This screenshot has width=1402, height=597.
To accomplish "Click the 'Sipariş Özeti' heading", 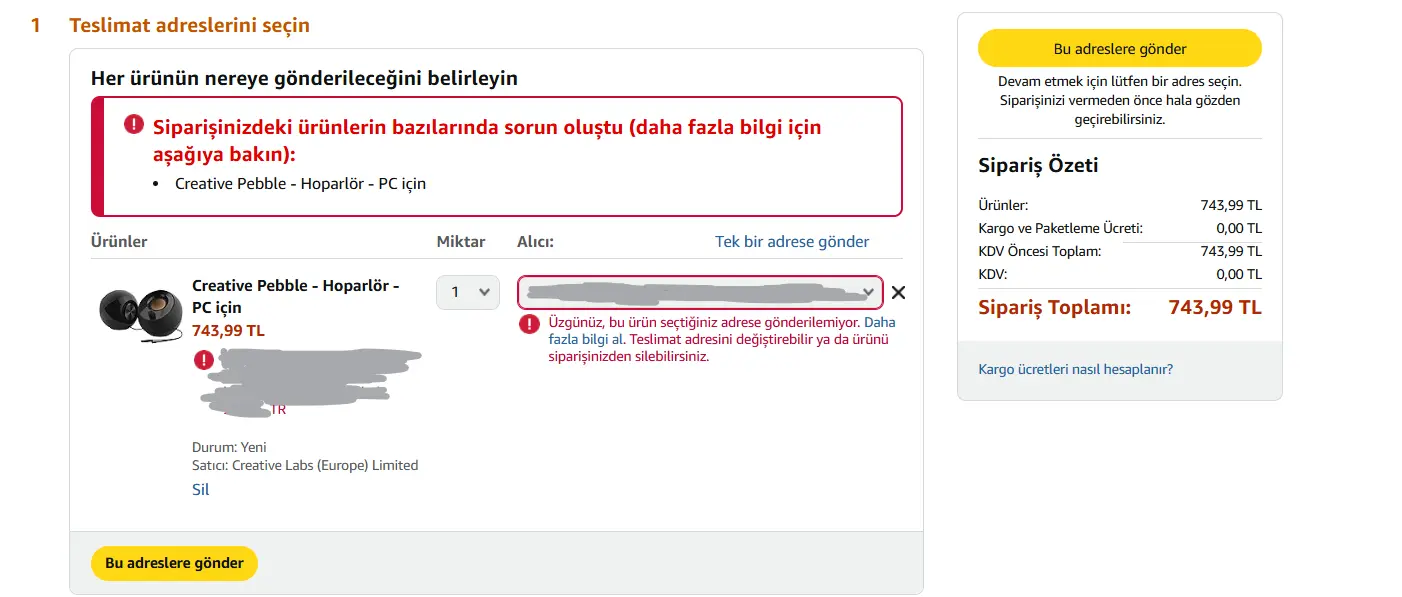I will click(x=1038, y=165).
